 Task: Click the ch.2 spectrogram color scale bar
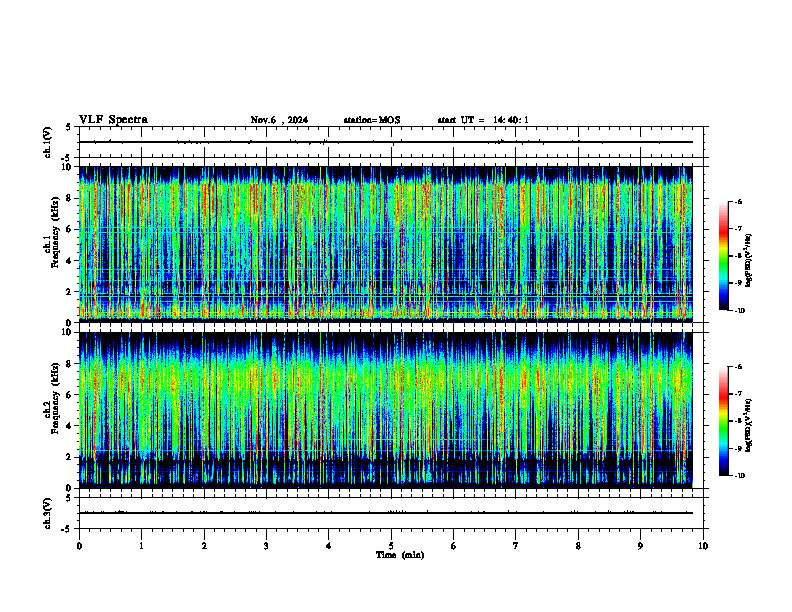pyautogui.click(x=723, y=421)
